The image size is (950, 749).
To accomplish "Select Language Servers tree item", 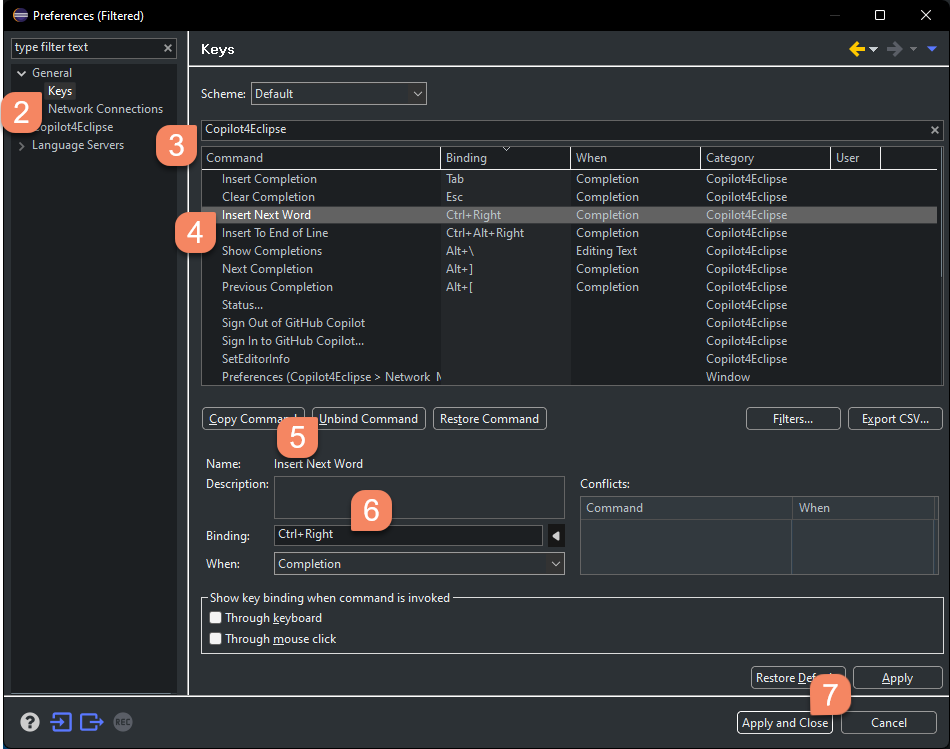I will 78,145.
